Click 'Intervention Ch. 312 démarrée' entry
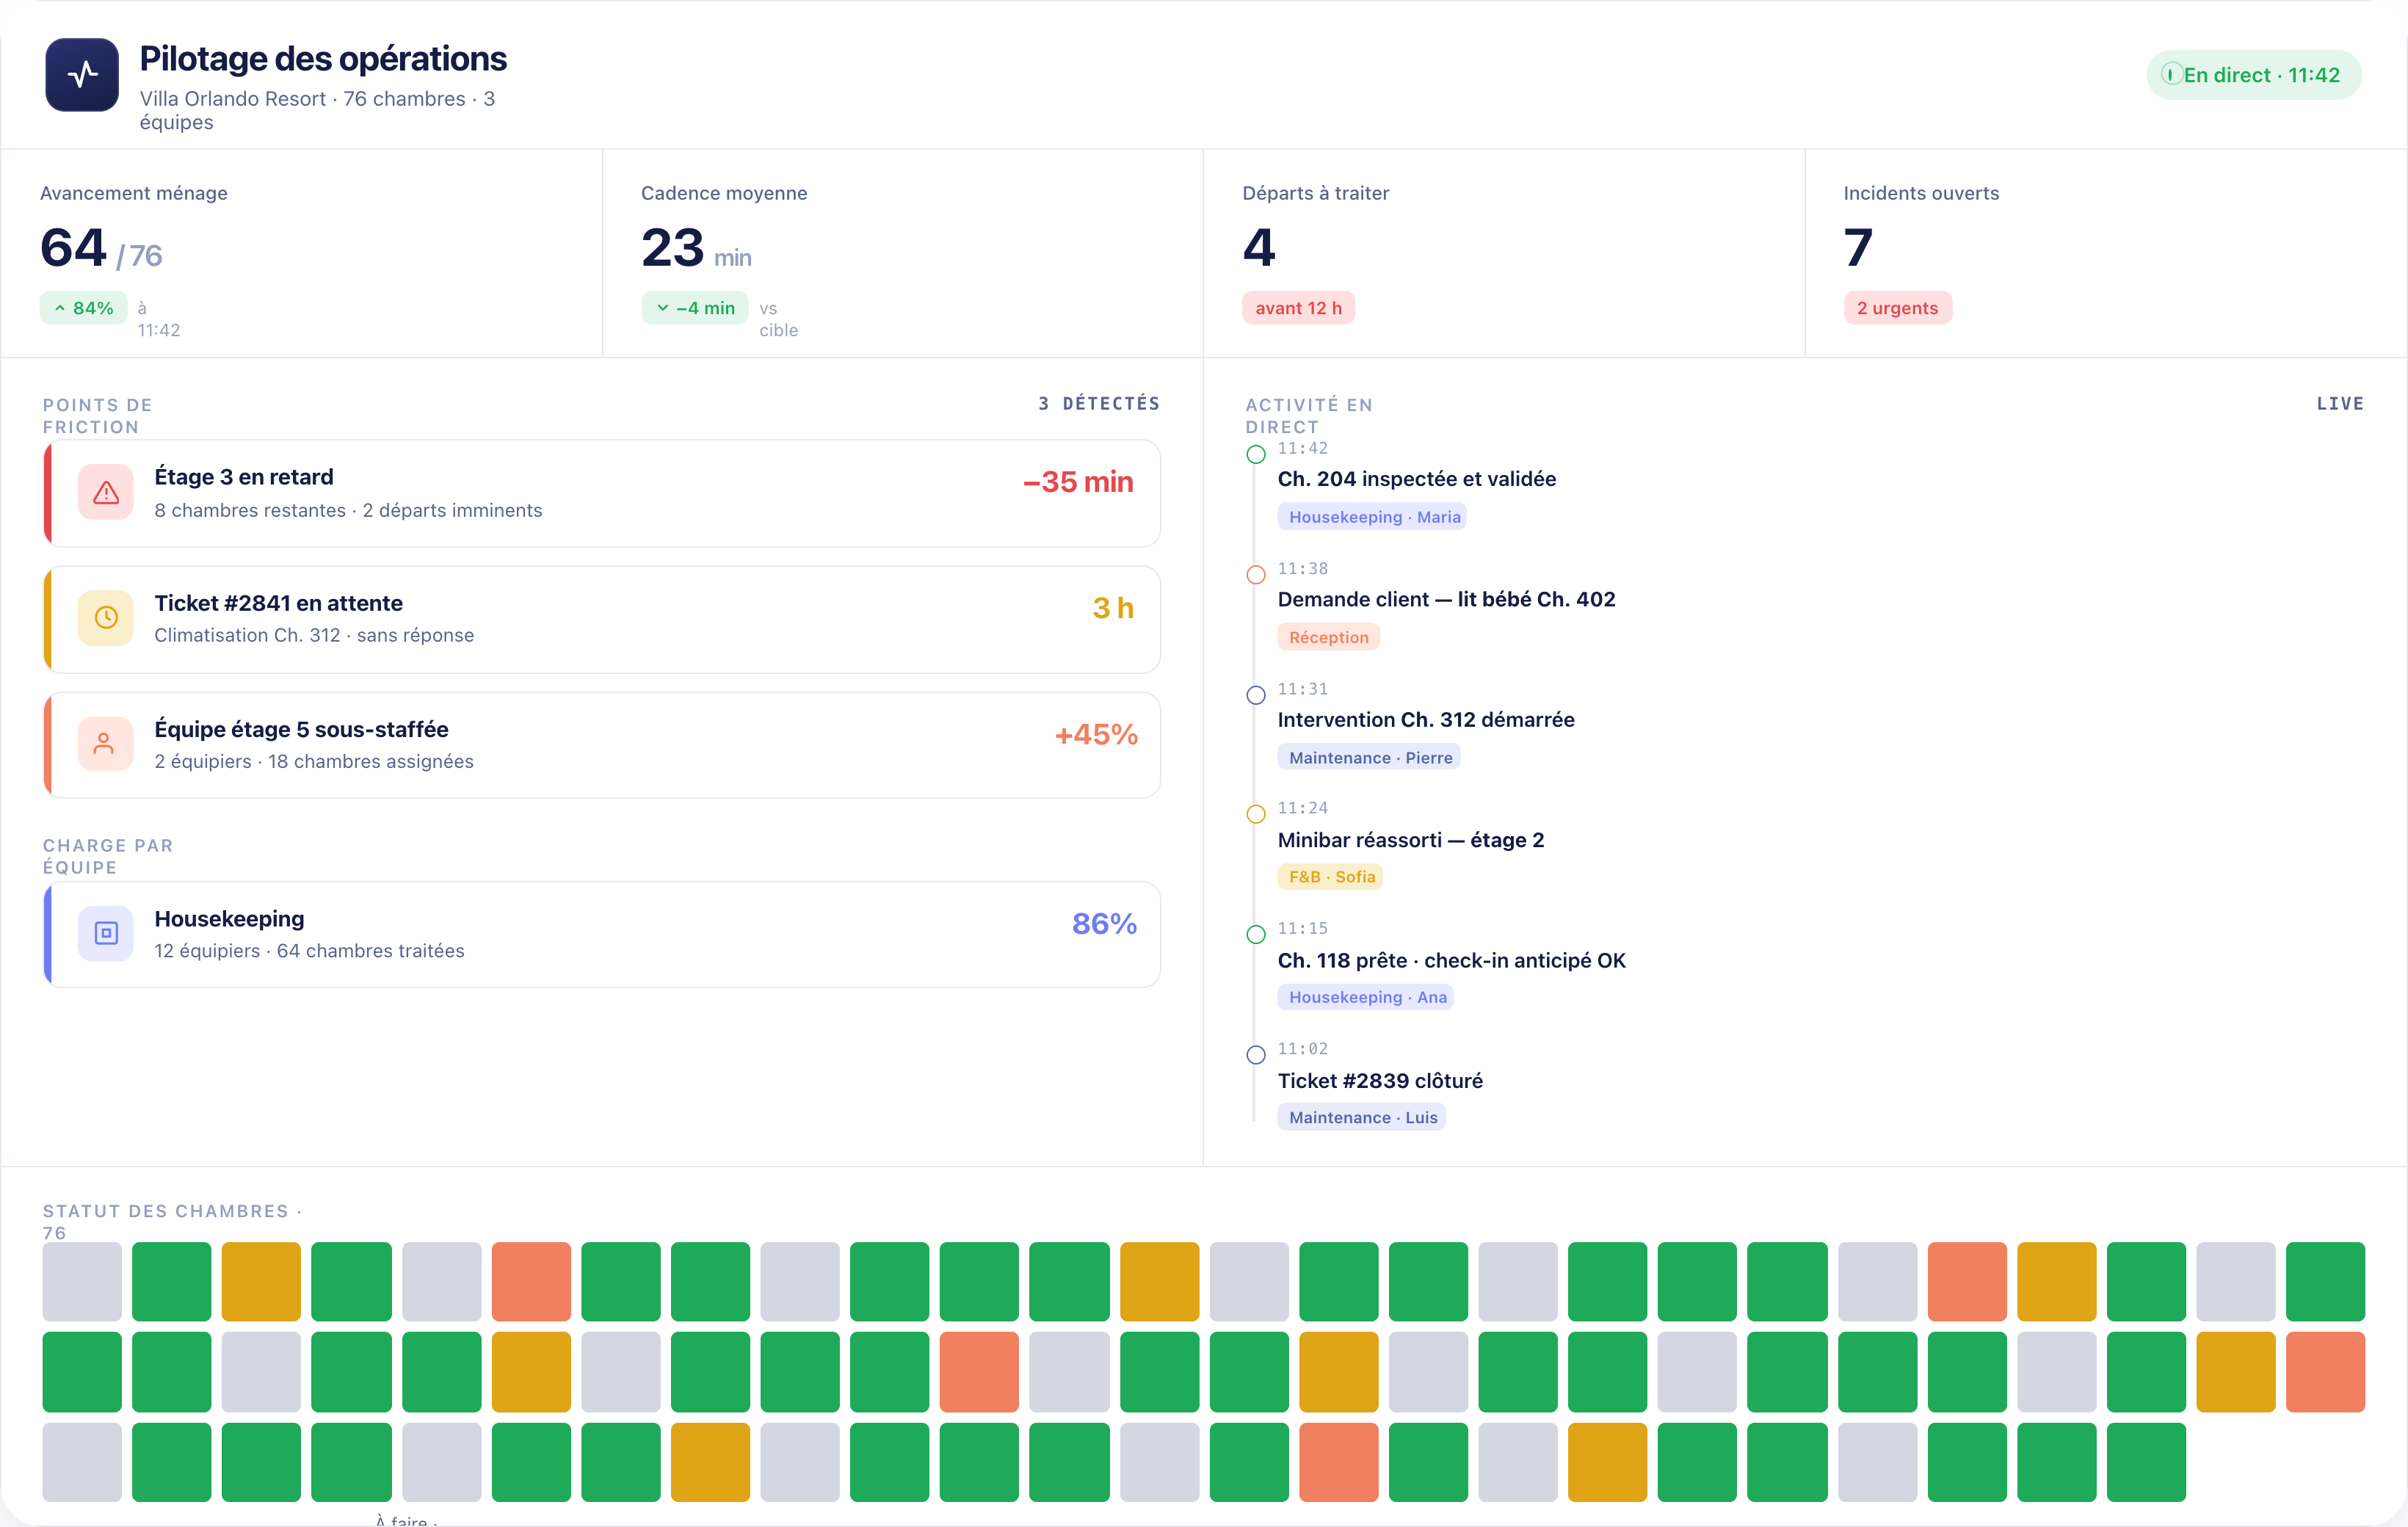 coord(1426,719)
